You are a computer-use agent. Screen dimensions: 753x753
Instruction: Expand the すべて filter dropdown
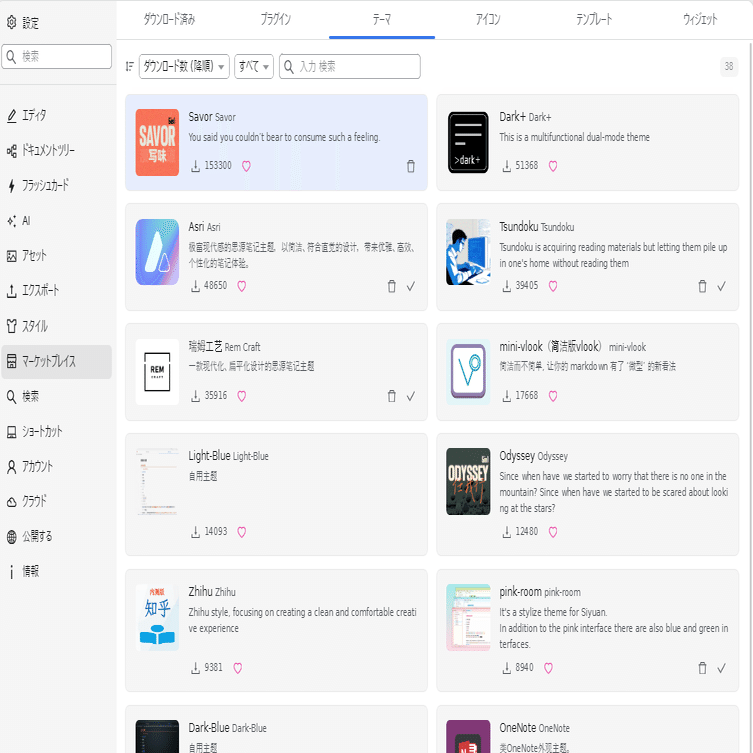pos(254,66)
